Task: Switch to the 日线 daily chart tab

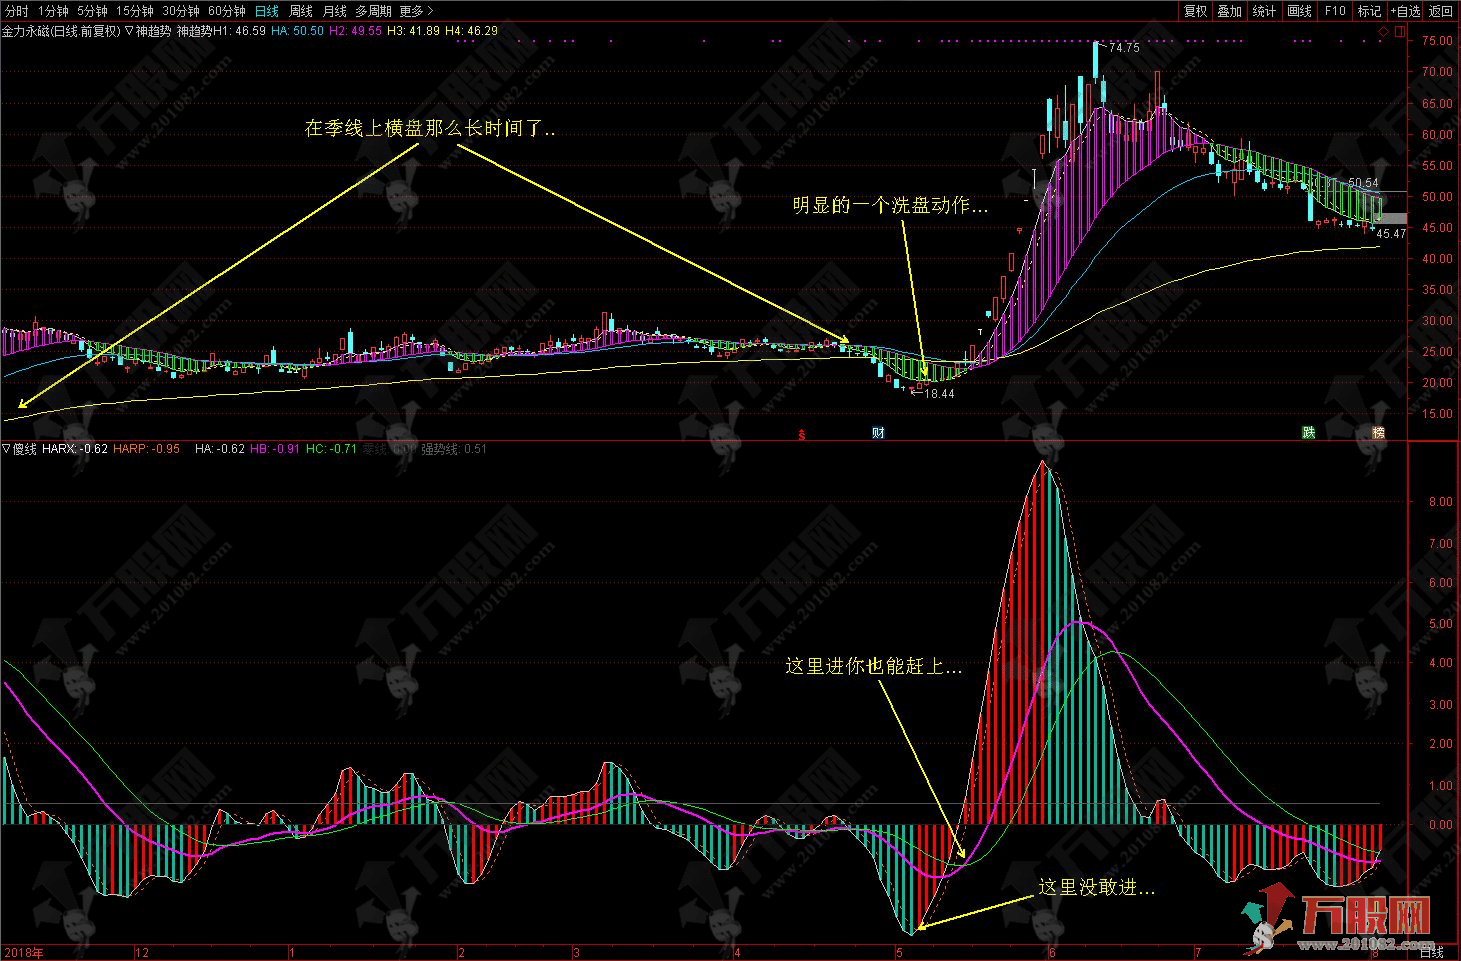Action: (267, 11)
